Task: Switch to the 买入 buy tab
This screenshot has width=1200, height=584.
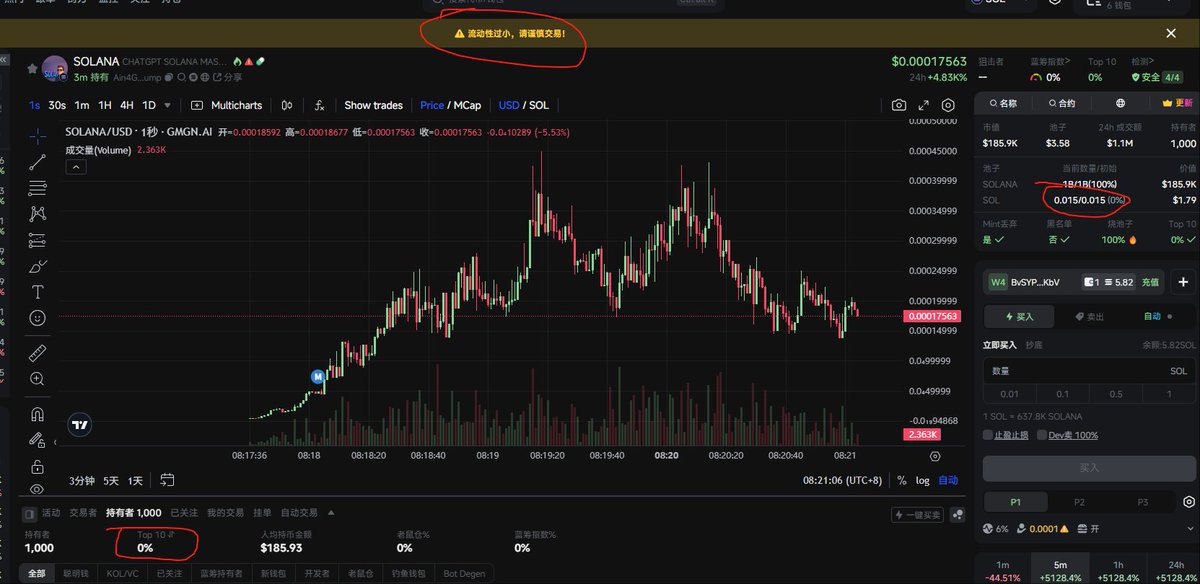Action: 1019,316
